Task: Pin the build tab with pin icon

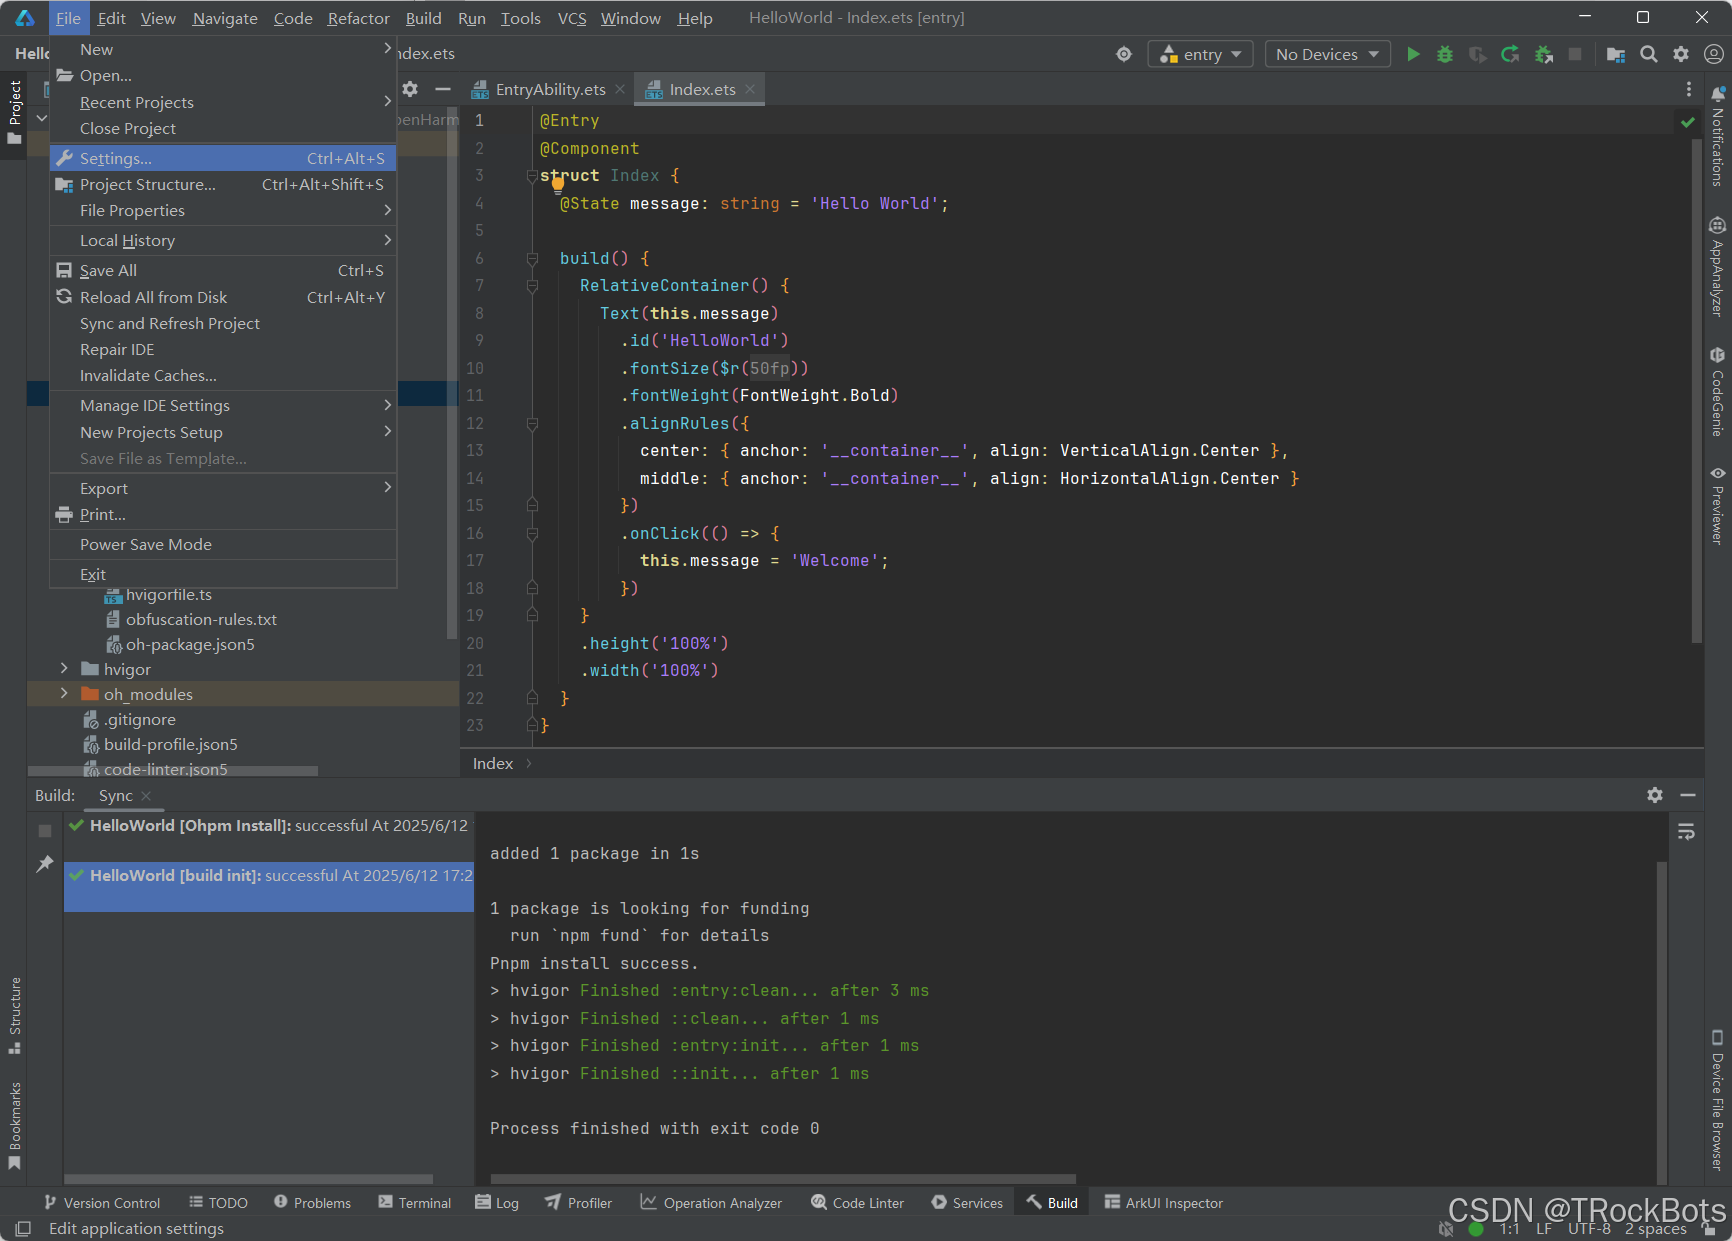Action: (x=45, y=863)
